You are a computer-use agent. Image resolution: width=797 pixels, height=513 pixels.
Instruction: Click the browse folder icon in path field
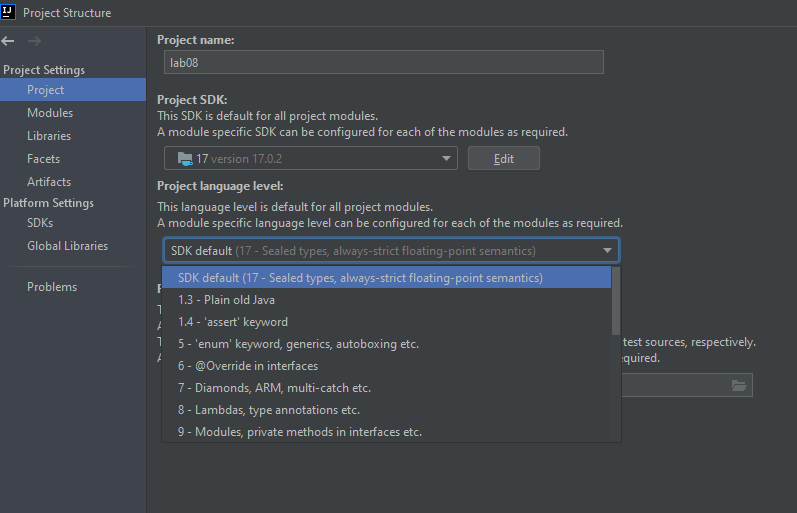[739, 386]
